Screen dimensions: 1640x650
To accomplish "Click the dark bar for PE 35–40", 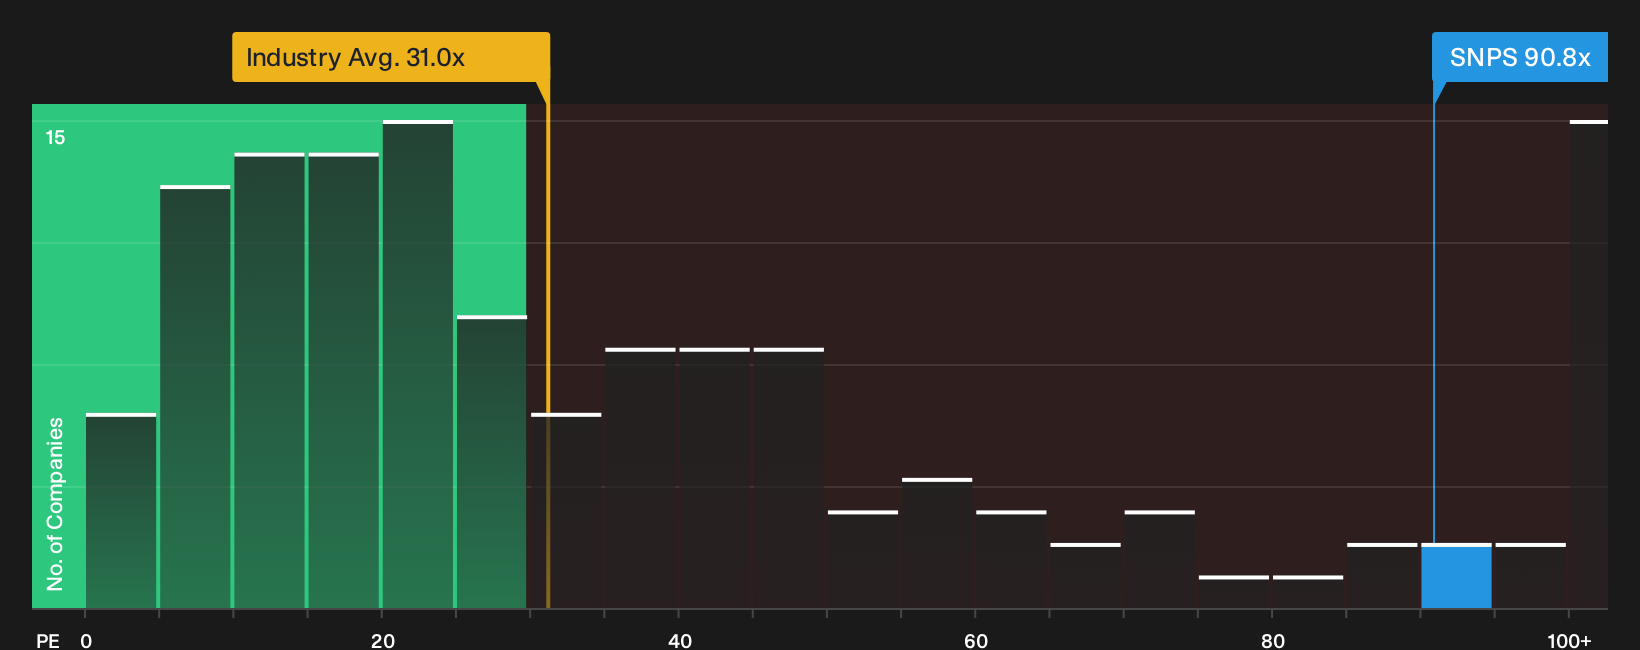I will tap(640, 478).
